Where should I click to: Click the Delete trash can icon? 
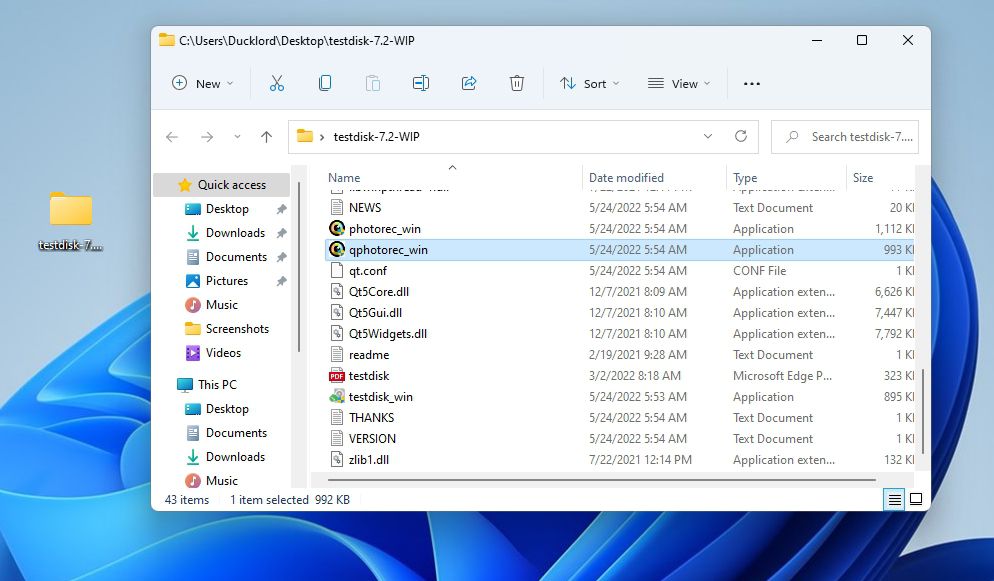(517, 83)
